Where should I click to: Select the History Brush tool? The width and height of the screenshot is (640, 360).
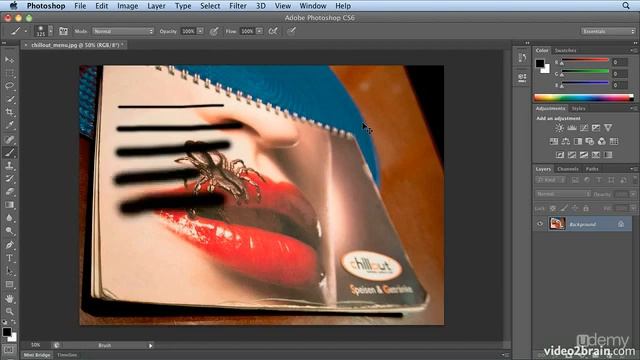tap(9, 179)
